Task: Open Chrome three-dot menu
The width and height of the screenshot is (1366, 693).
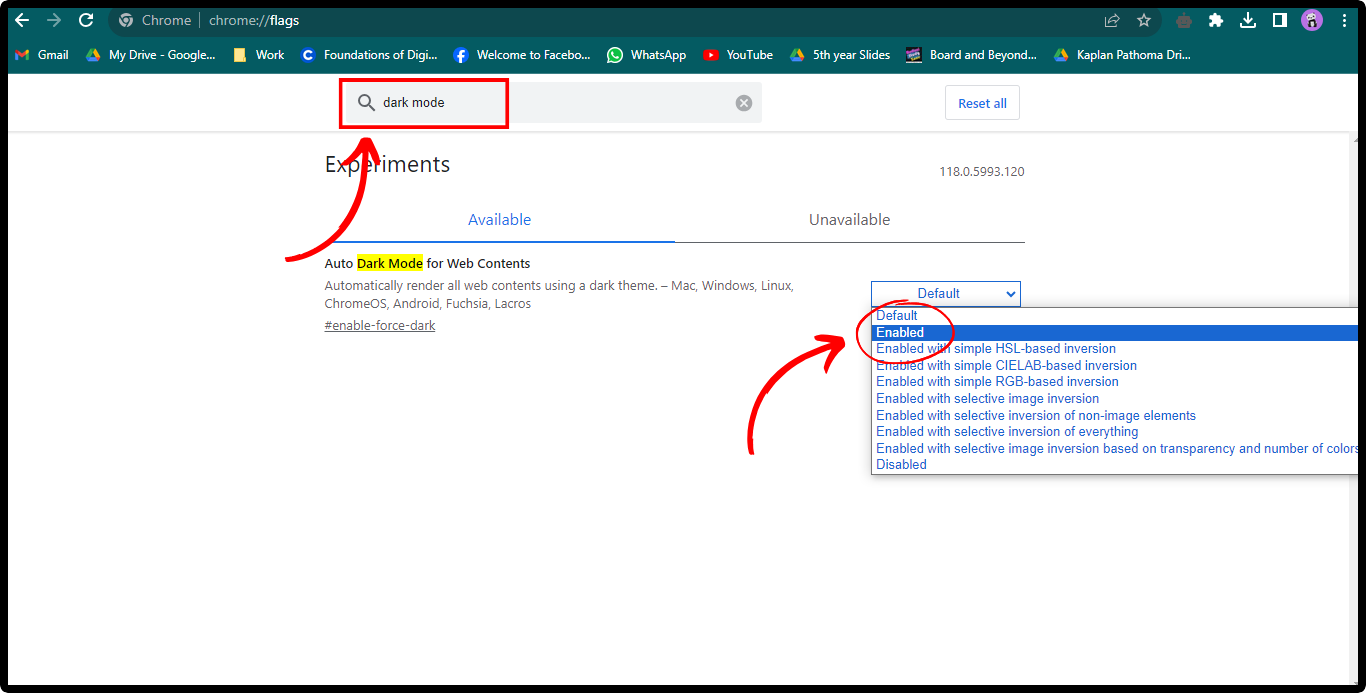Action: [x=1344, y=20]
